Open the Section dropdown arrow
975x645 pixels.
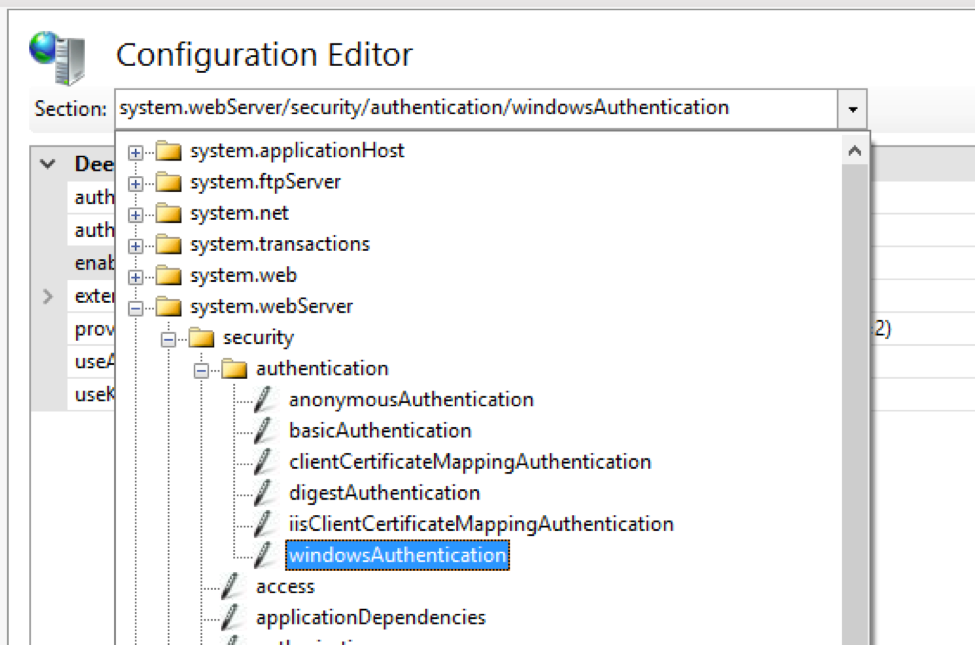[x=852, y=108]
